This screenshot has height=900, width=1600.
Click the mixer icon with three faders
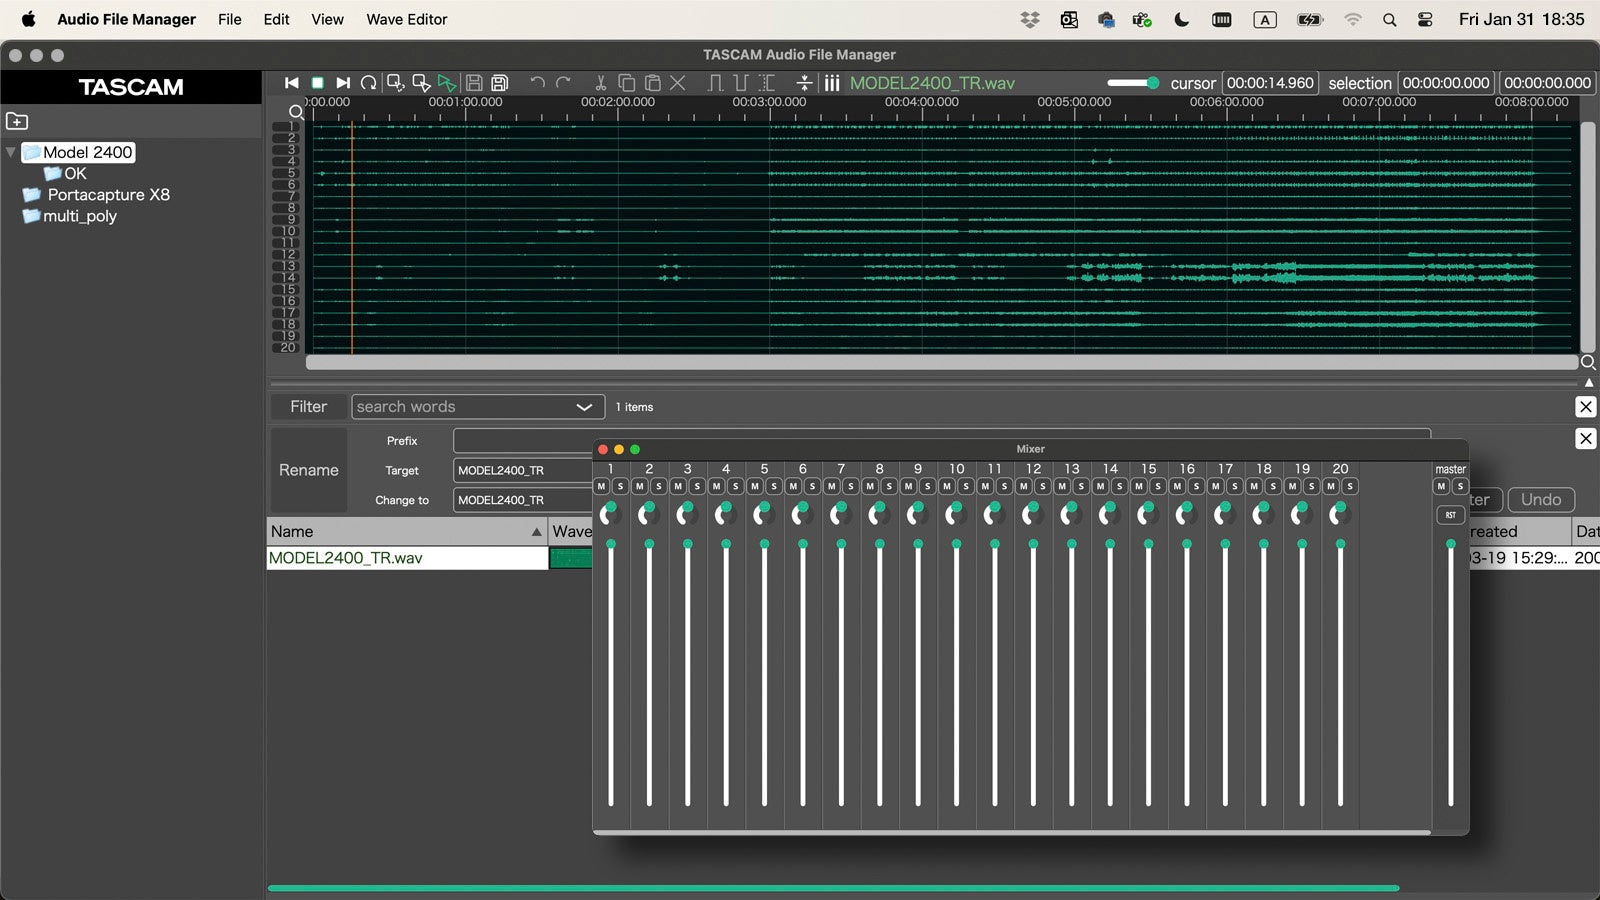pyautogui.click(x=831, y=83)
